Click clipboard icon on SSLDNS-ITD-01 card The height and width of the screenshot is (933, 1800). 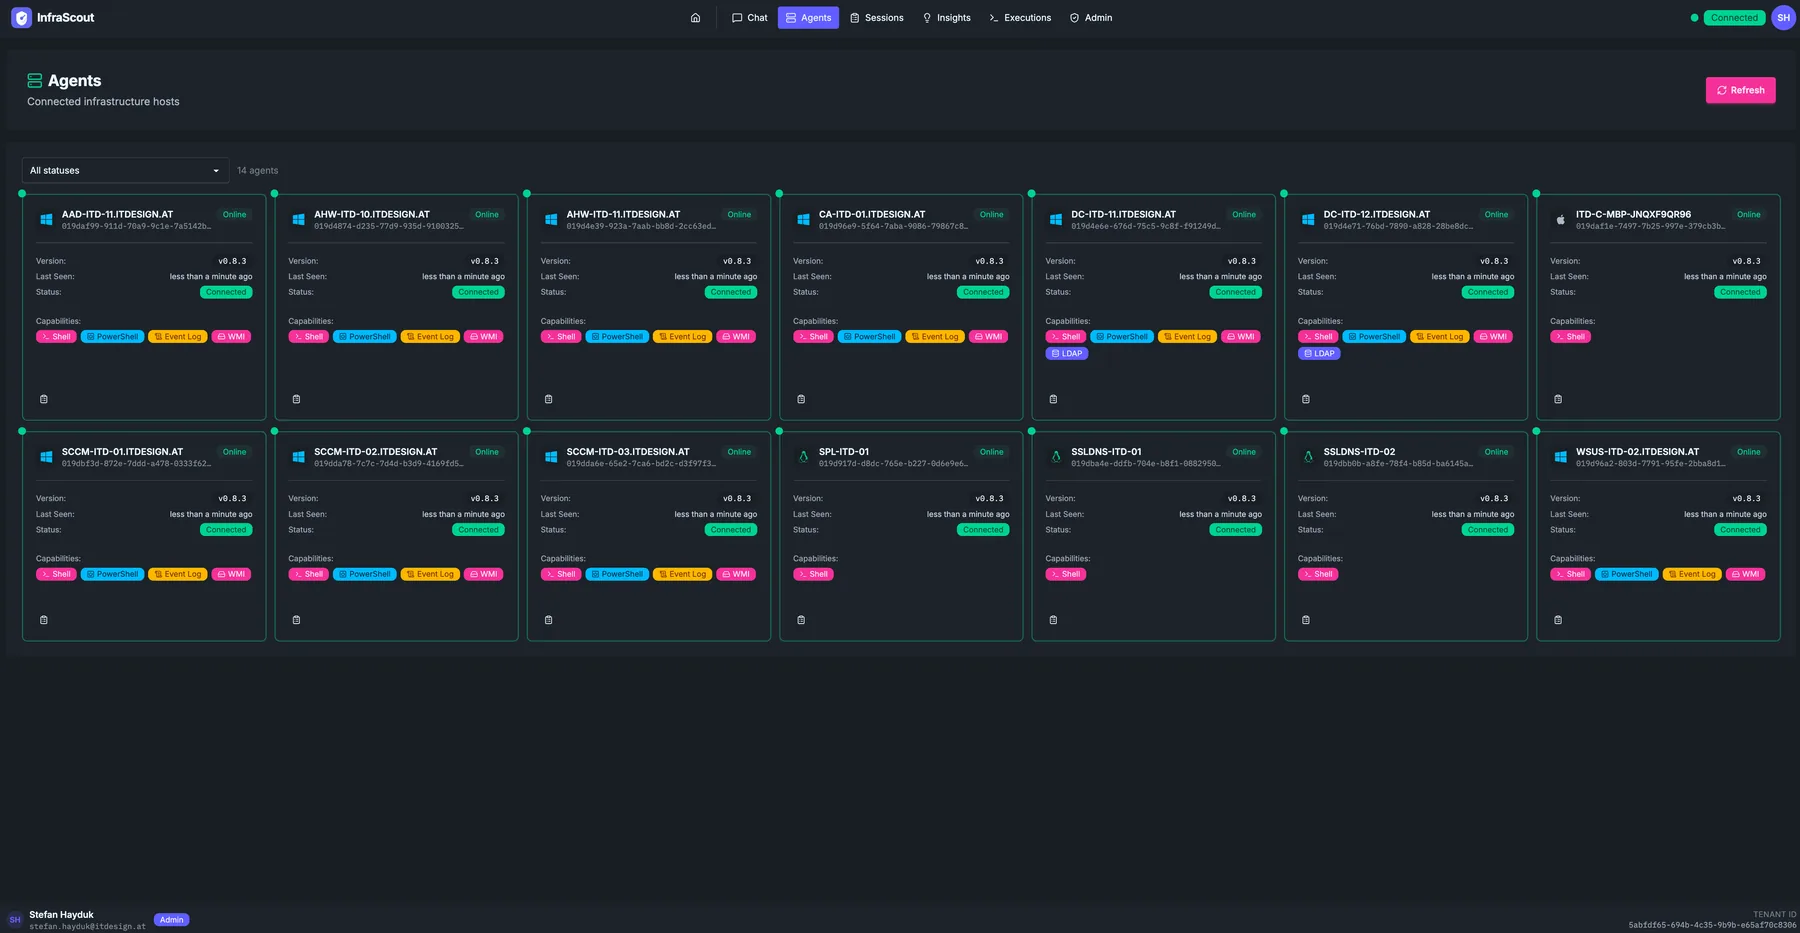point(1053,620)
